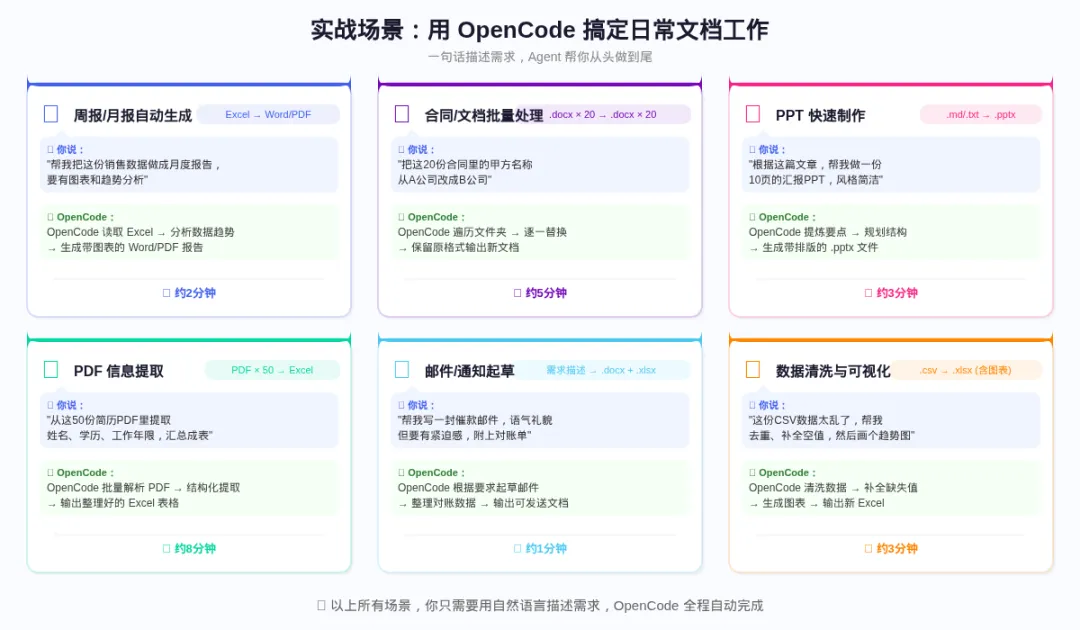Click the line 把这20份合同里的甲方名称

pyautogui.click(x=465, y=165)
